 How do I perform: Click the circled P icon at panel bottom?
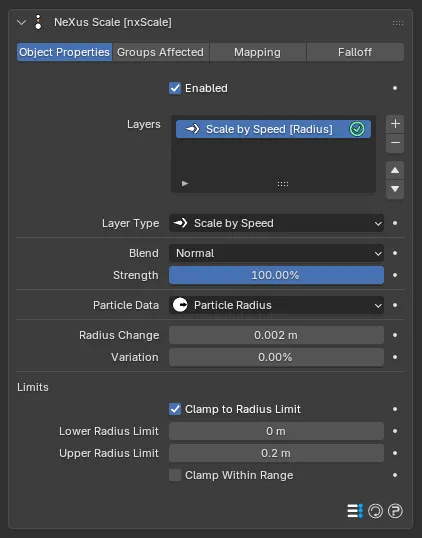coord(395,511)
